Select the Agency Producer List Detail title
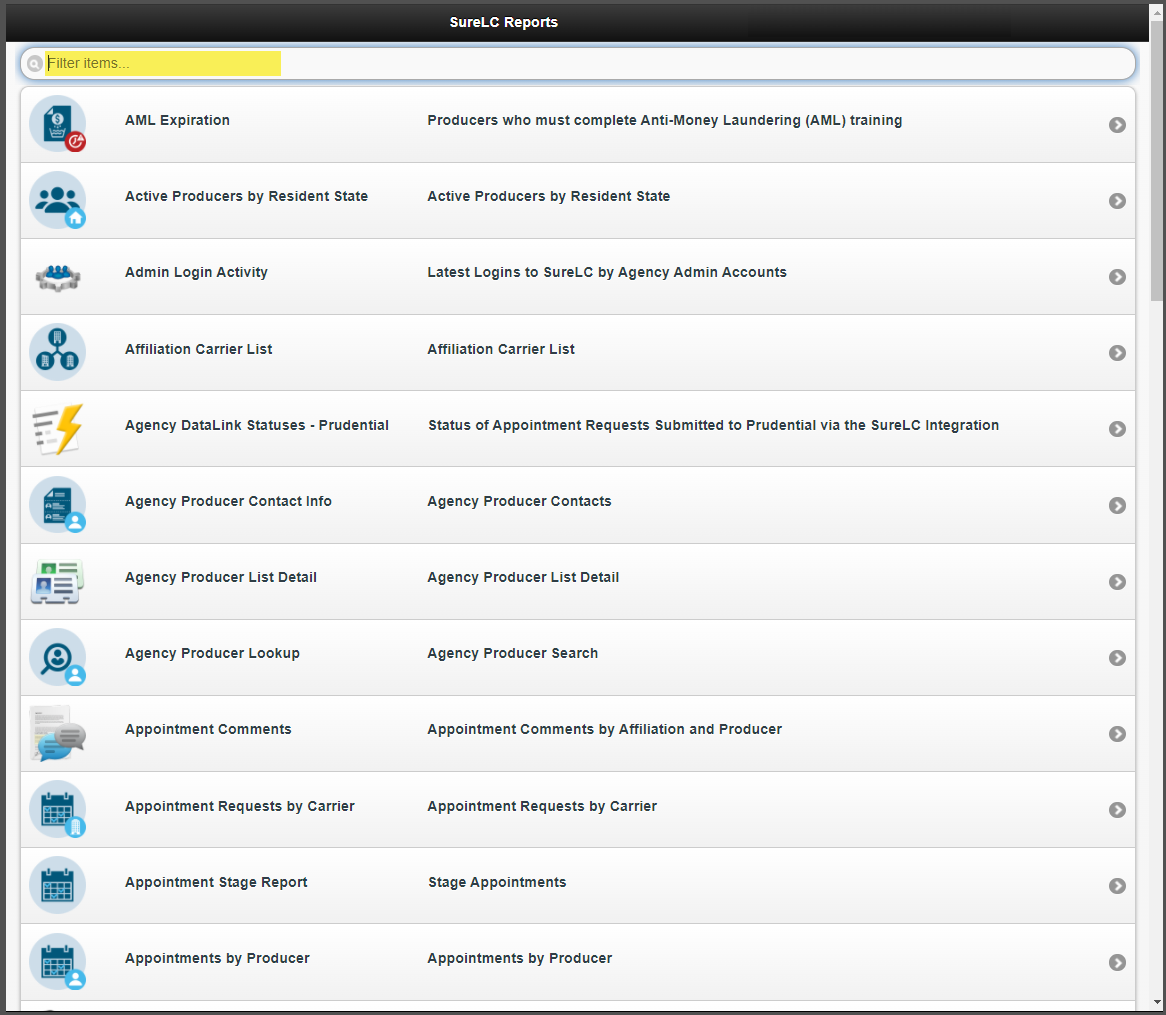 tap(221, 577)
